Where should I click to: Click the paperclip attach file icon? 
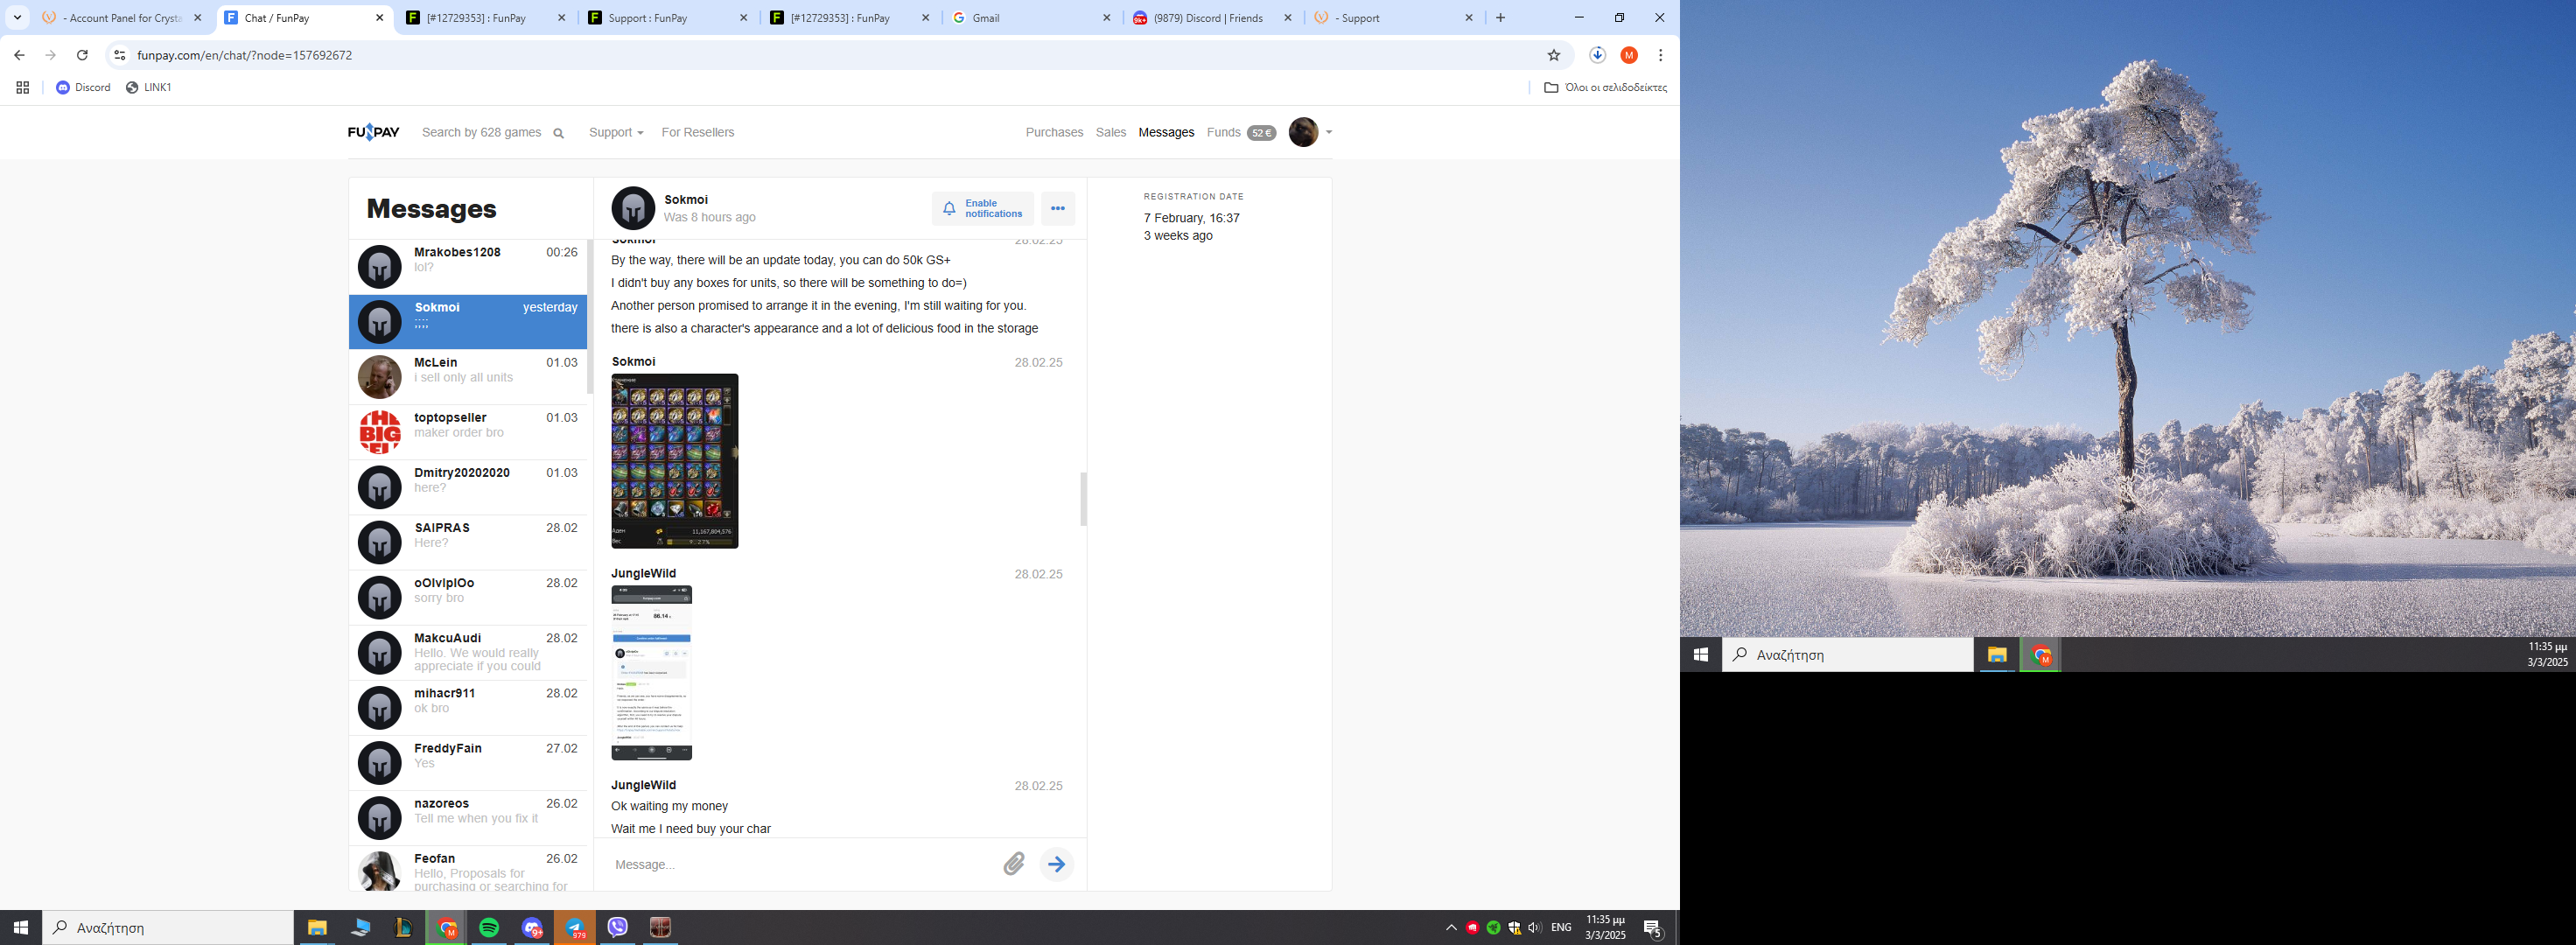click(x=1014, y=864)
